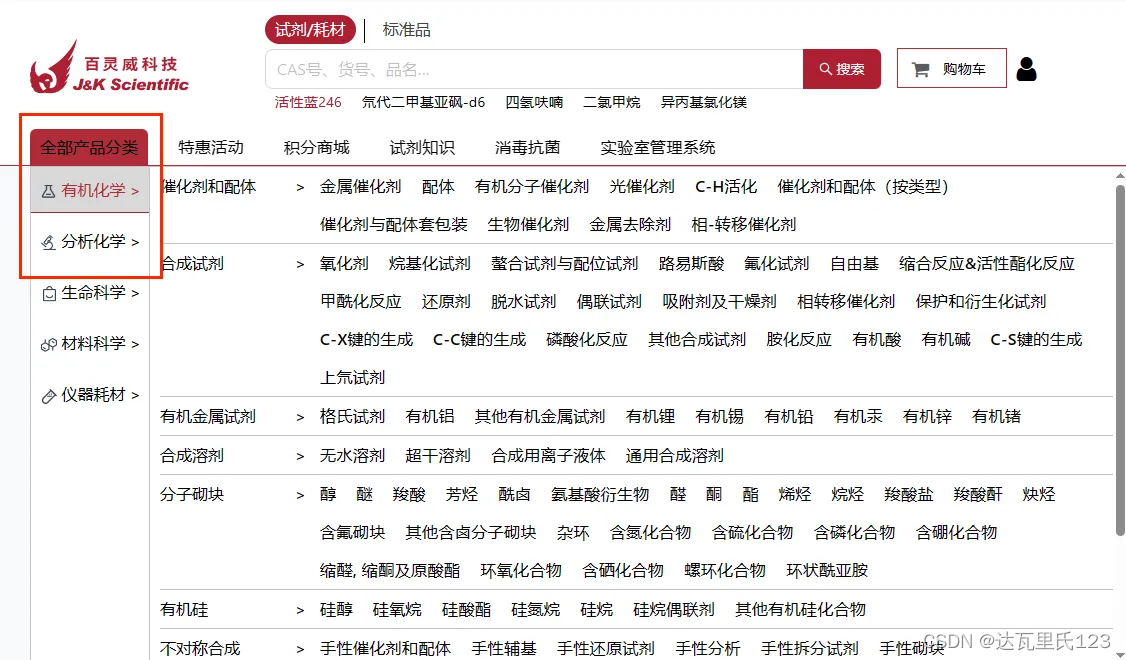Focus the CAS号、货号、品名 search field

point(534,69)
